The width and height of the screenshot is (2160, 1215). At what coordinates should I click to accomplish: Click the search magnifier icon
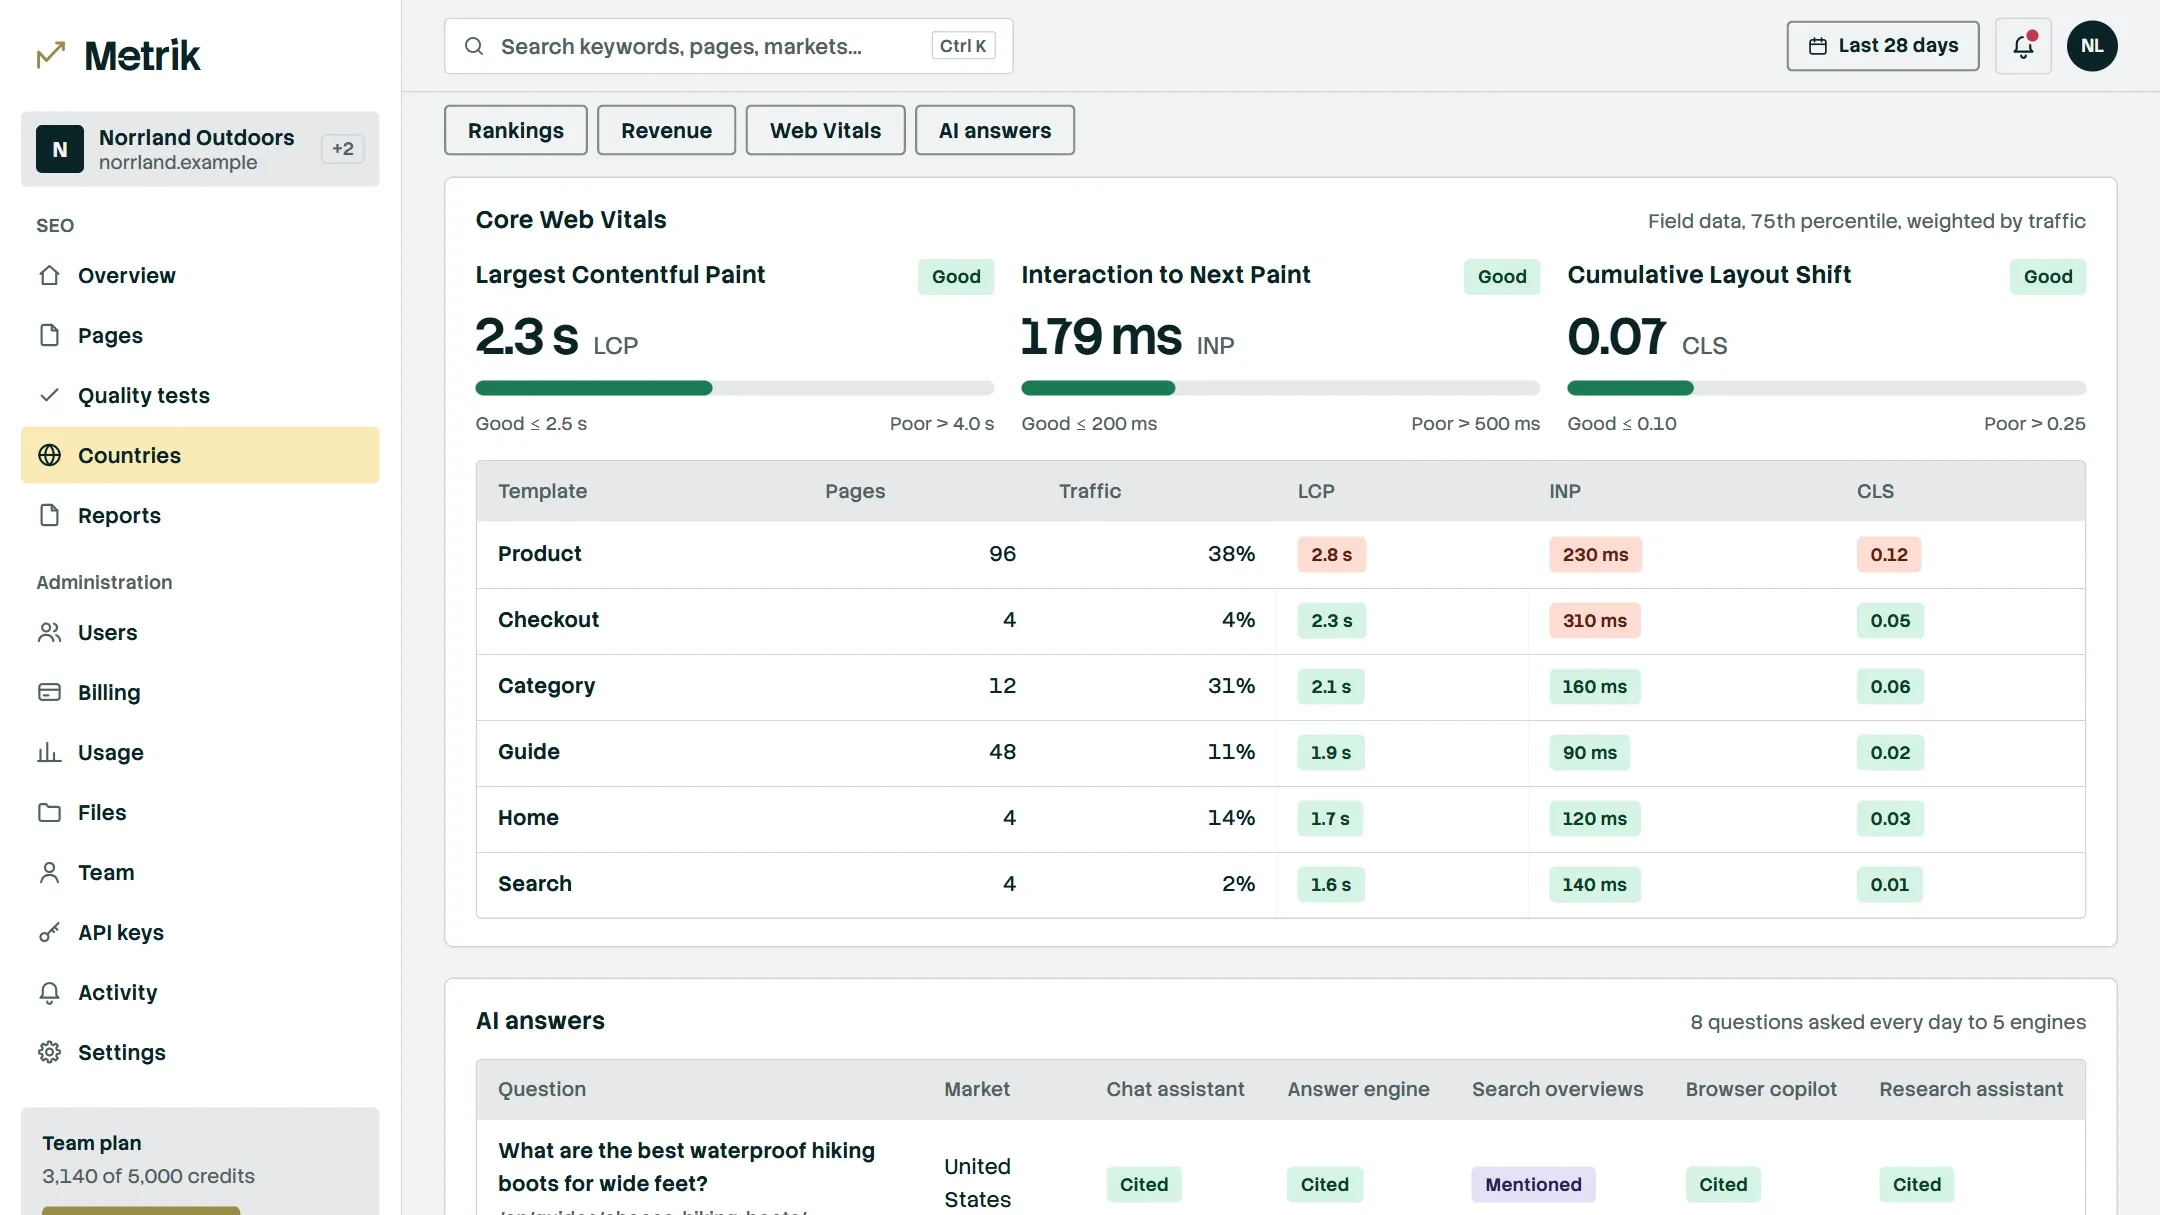pyautogui.click(x=474, y=46)
